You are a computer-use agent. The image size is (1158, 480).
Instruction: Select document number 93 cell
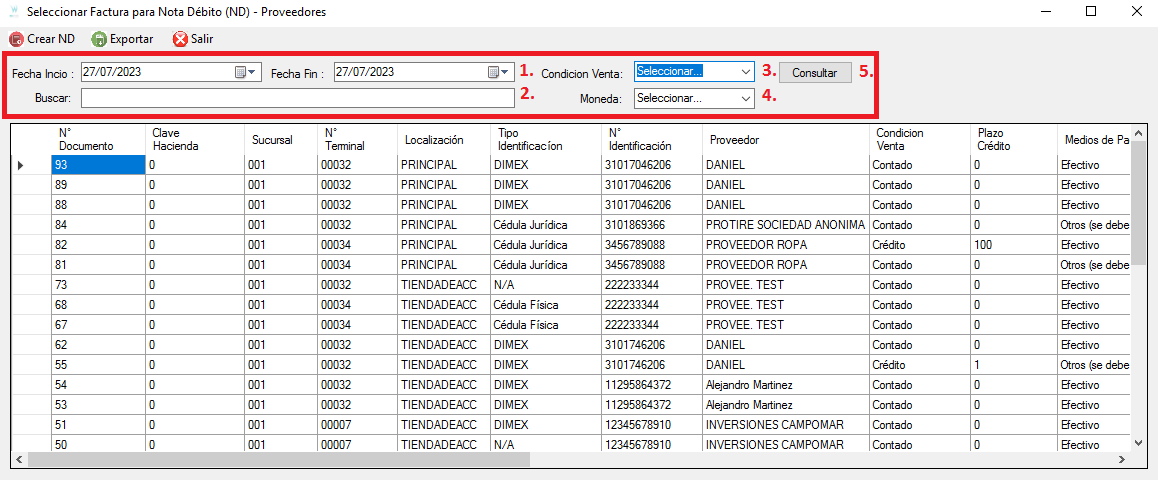98,165
